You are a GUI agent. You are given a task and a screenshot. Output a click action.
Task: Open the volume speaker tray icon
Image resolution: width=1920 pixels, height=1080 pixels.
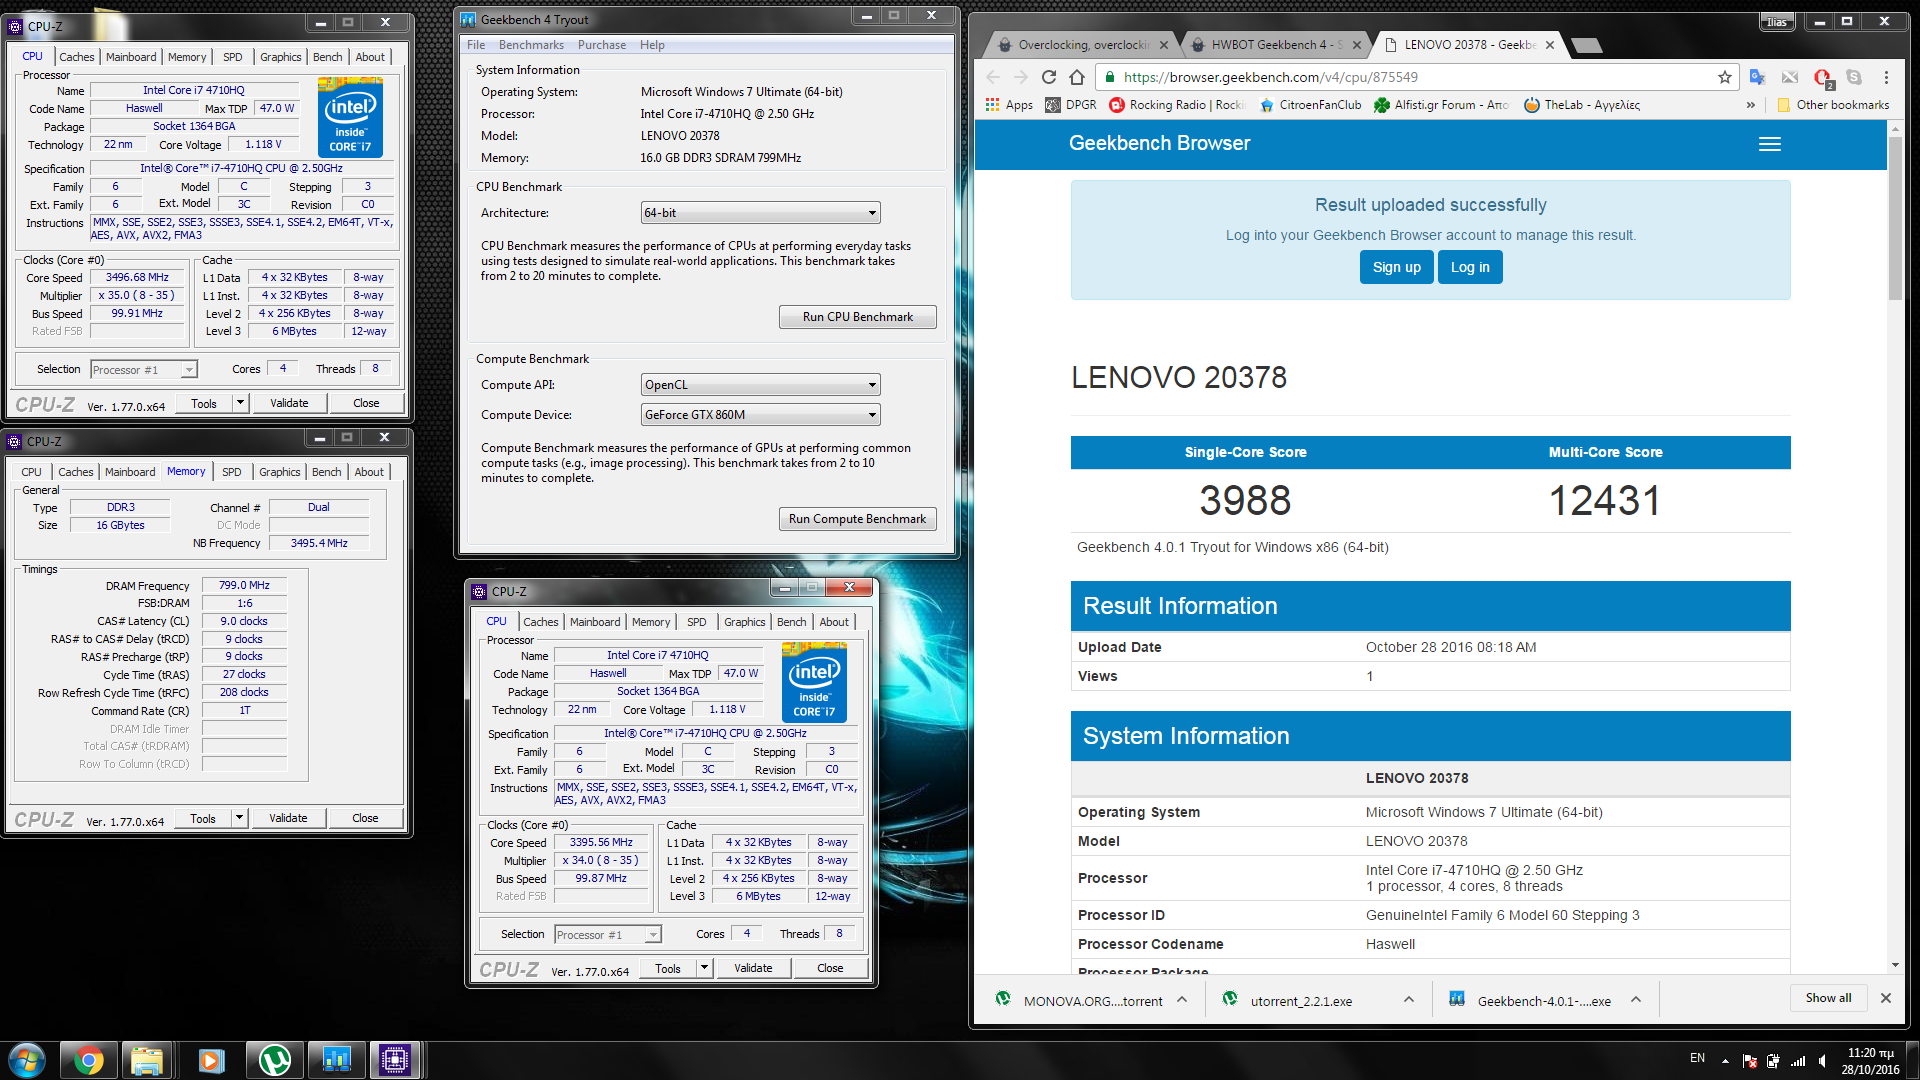[x=1823, y=1061]
